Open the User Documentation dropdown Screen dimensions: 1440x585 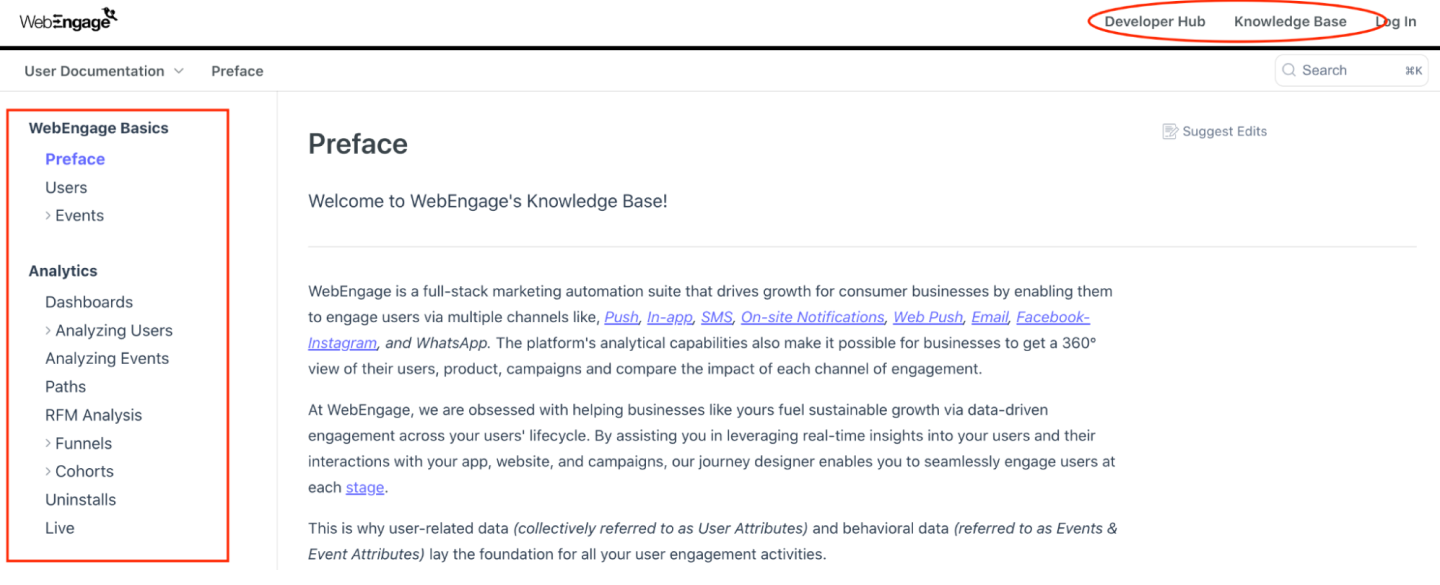[x=103, y=70]
